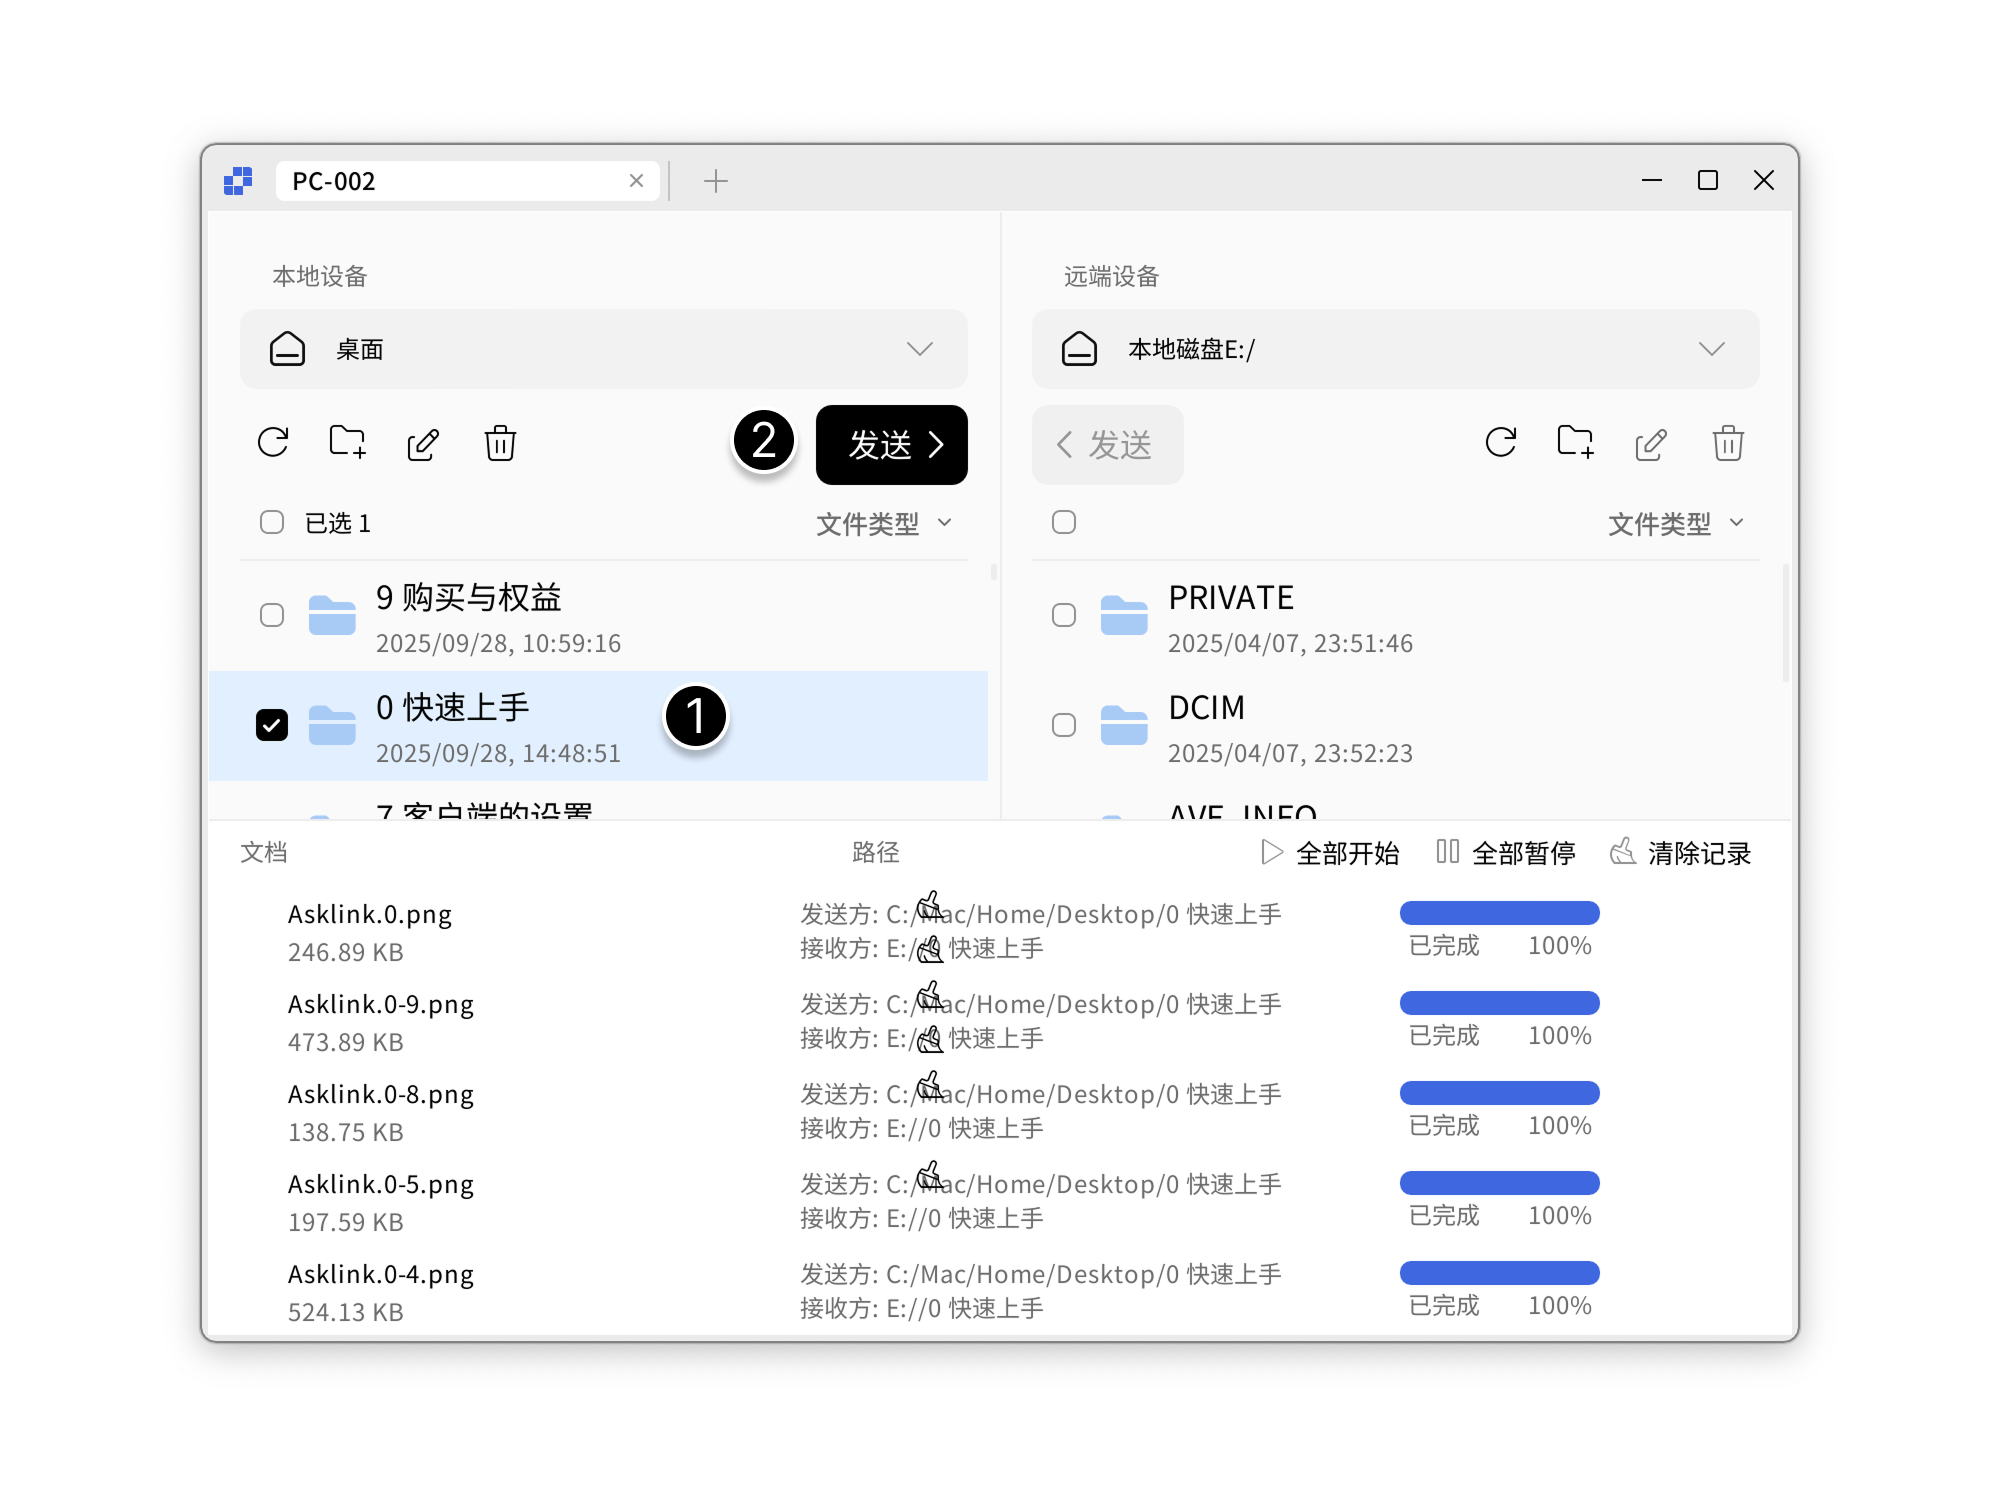
Task: Delete selected item from local device
Action: pos(499,443)
